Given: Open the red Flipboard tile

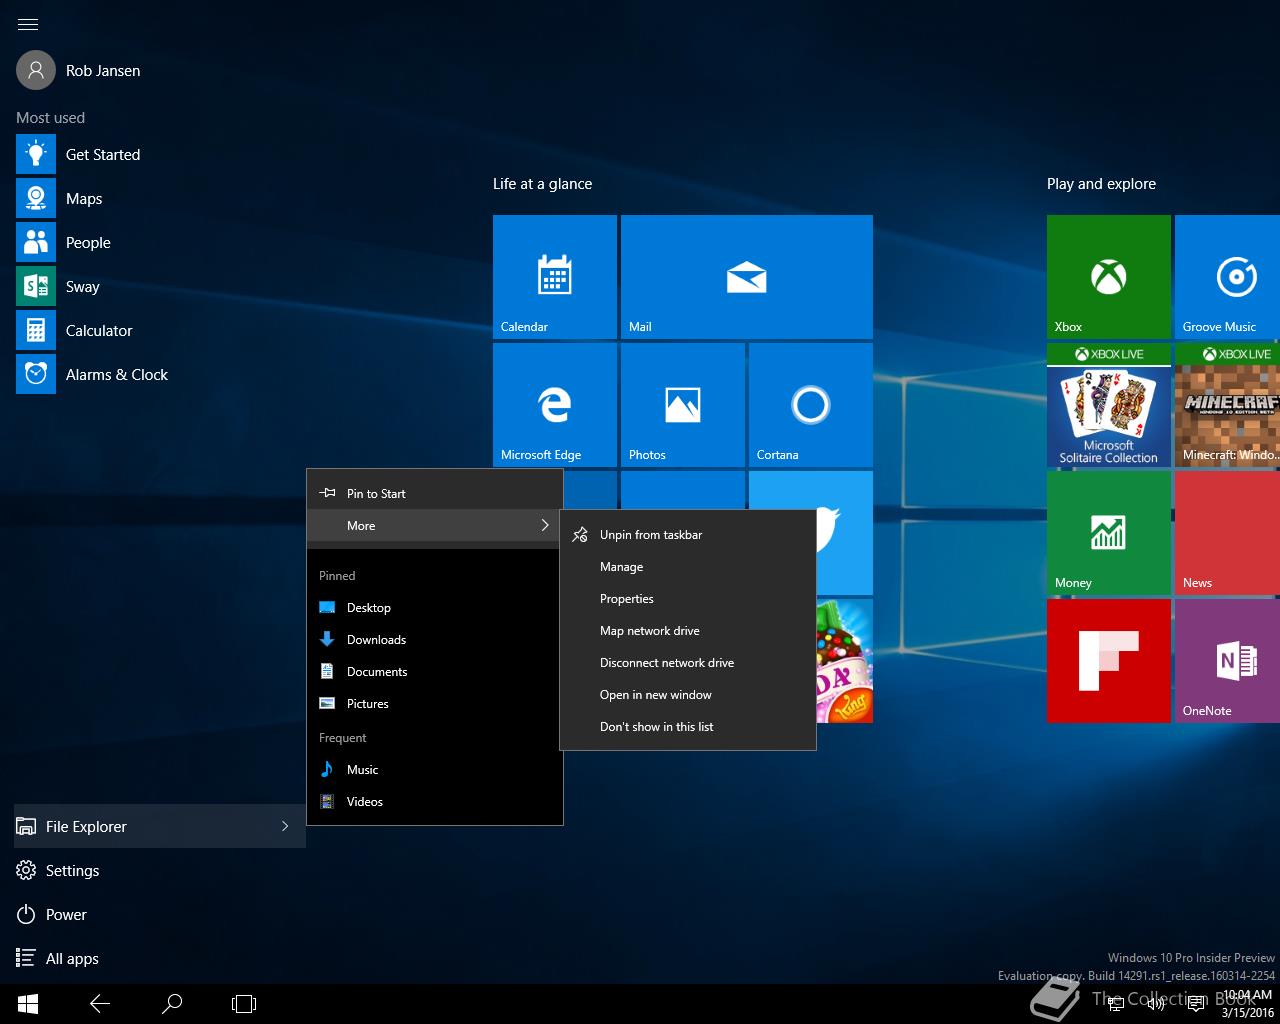Looking at the screenshot, I should [1109, 661].
